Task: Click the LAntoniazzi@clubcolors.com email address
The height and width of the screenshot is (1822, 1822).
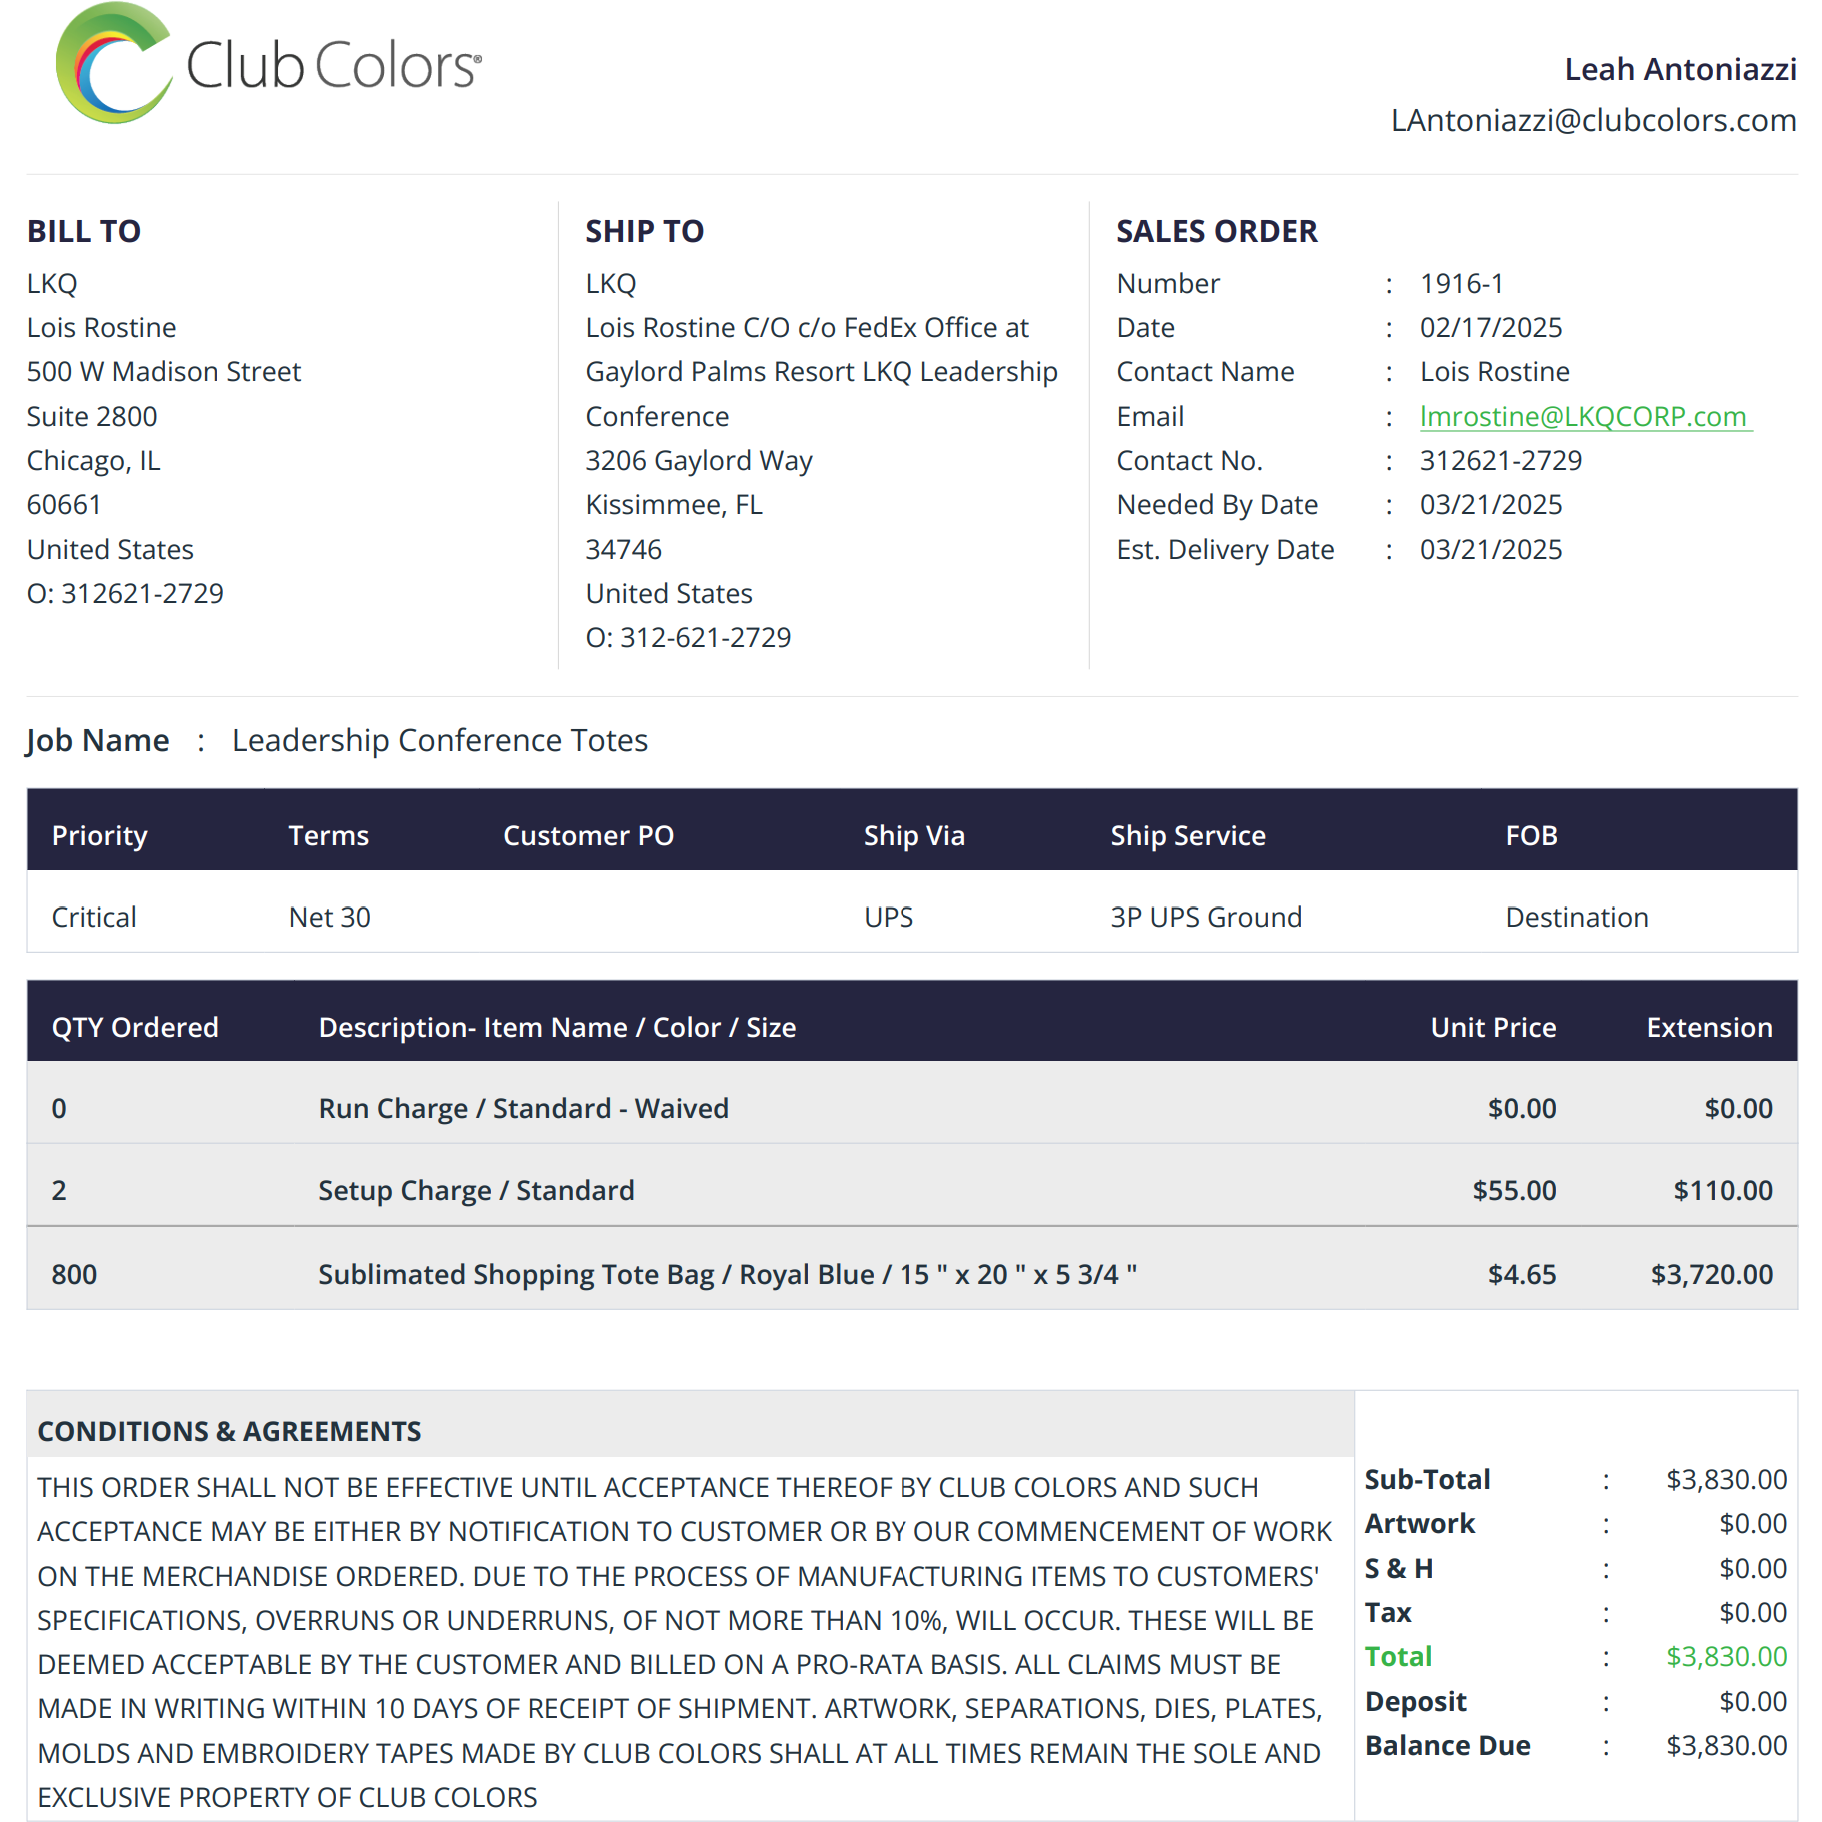Action: point(1593,120)
